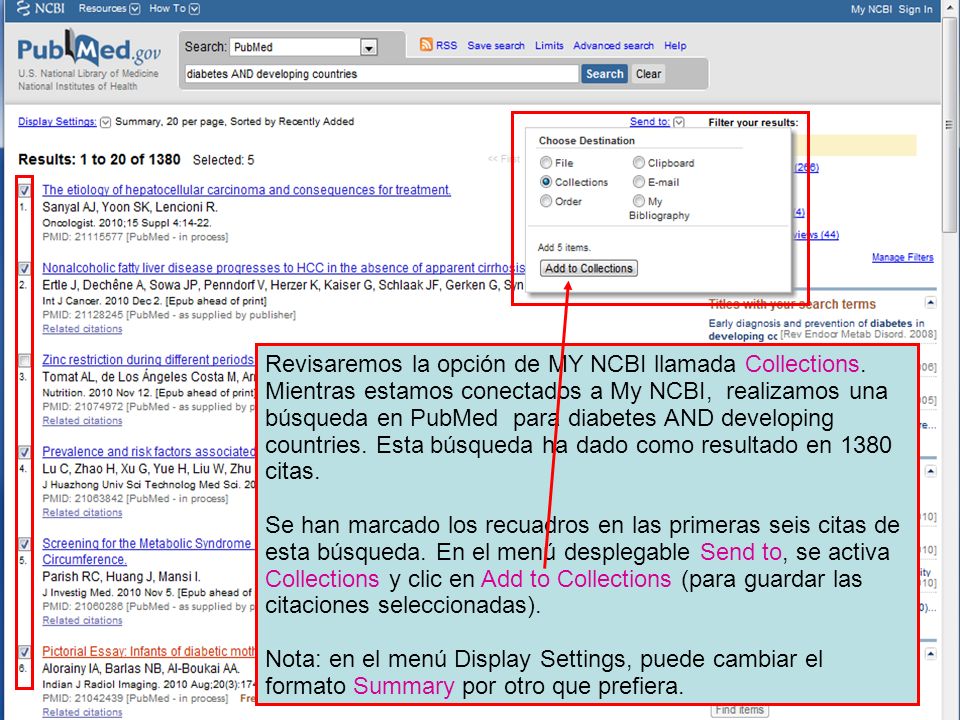The width and height of the screenshot is (960, 720).
Task: Open the Limits page
Action: (x=549, y=45)
